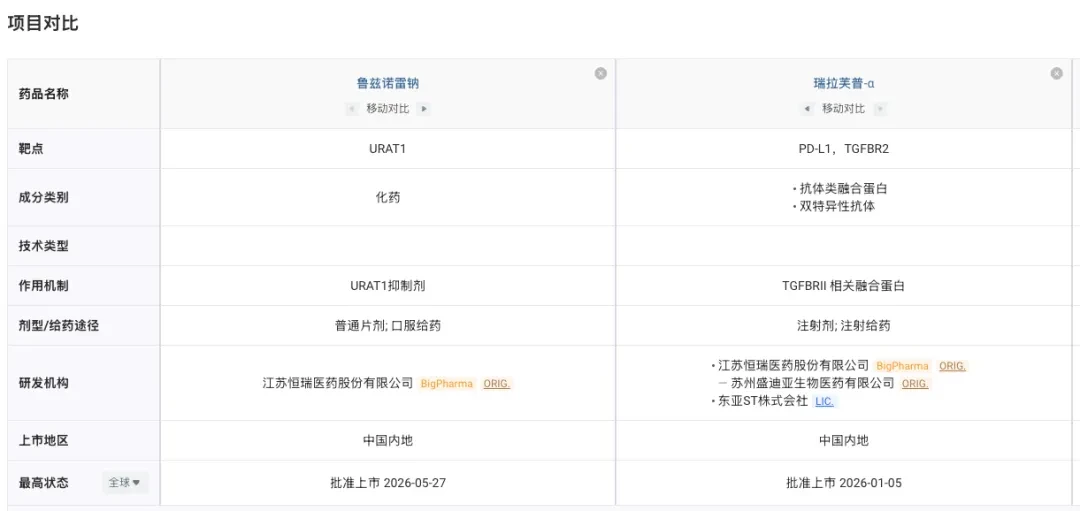Move 瑞拉芙普-α column left with arrow

[x=807, y=109]
